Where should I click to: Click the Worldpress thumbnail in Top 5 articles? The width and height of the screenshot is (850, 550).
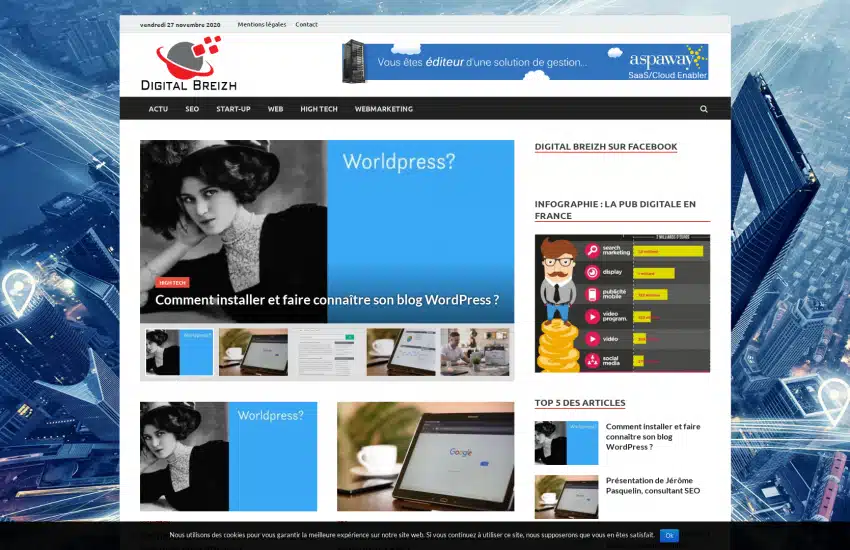(566, 443)
